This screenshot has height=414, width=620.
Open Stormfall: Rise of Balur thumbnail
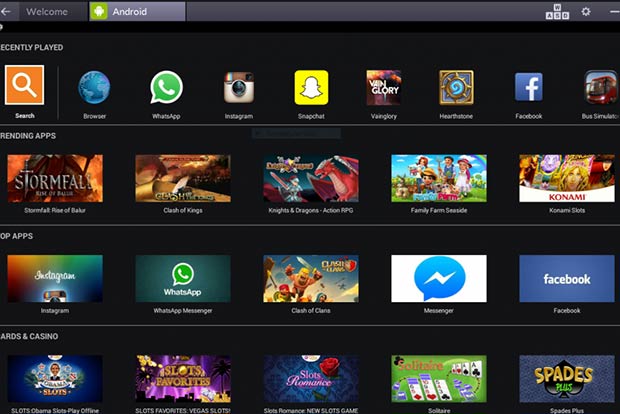click(x=55, y=178)
